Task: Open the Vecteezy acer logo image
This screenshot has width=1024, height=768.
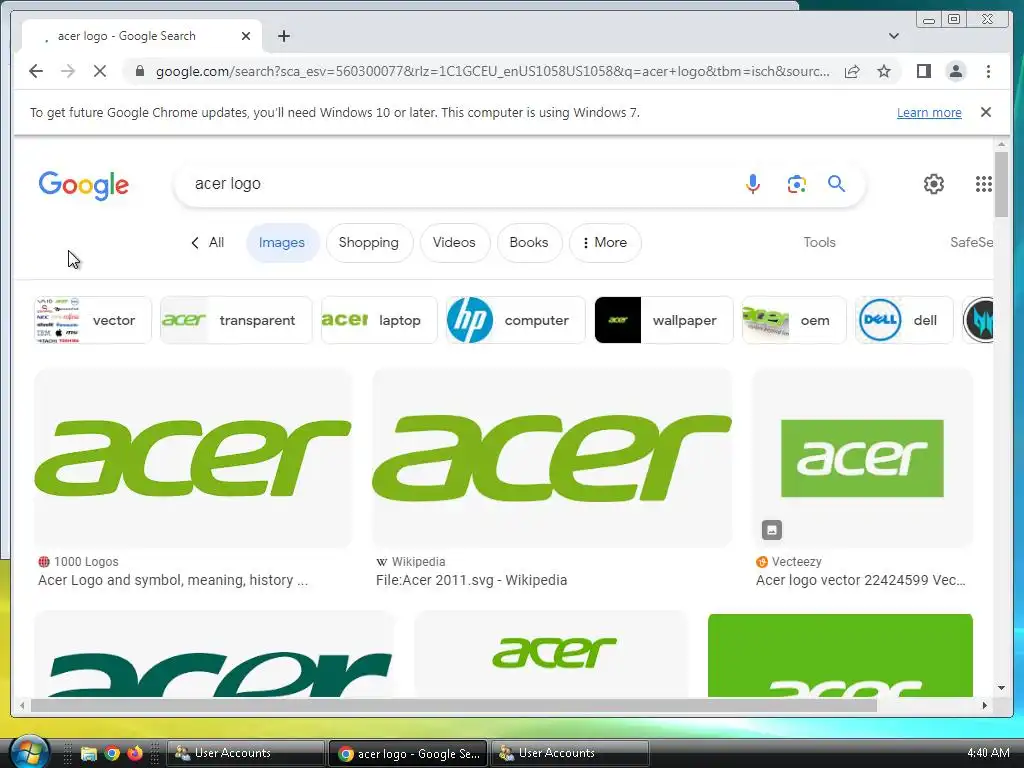Action: point(863,458)
